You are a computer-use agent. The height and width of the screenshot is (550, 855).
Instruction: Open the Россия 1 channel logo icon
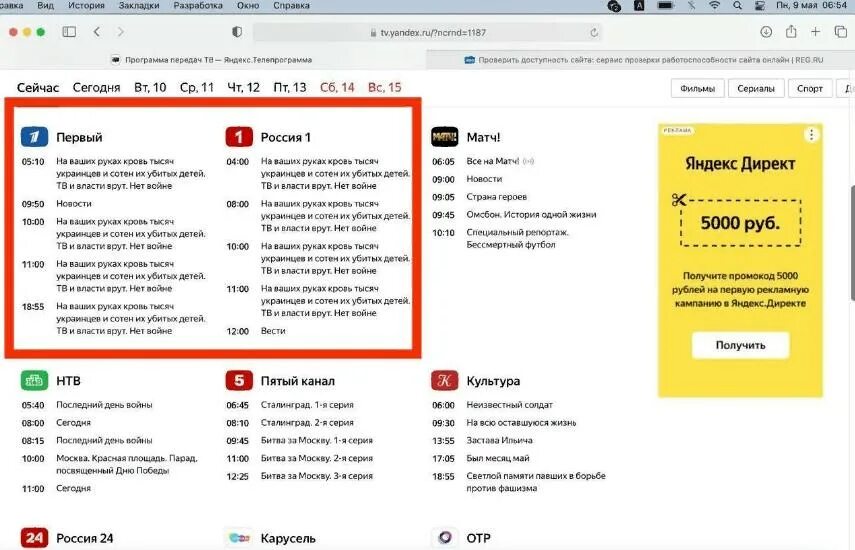(239, 137)
